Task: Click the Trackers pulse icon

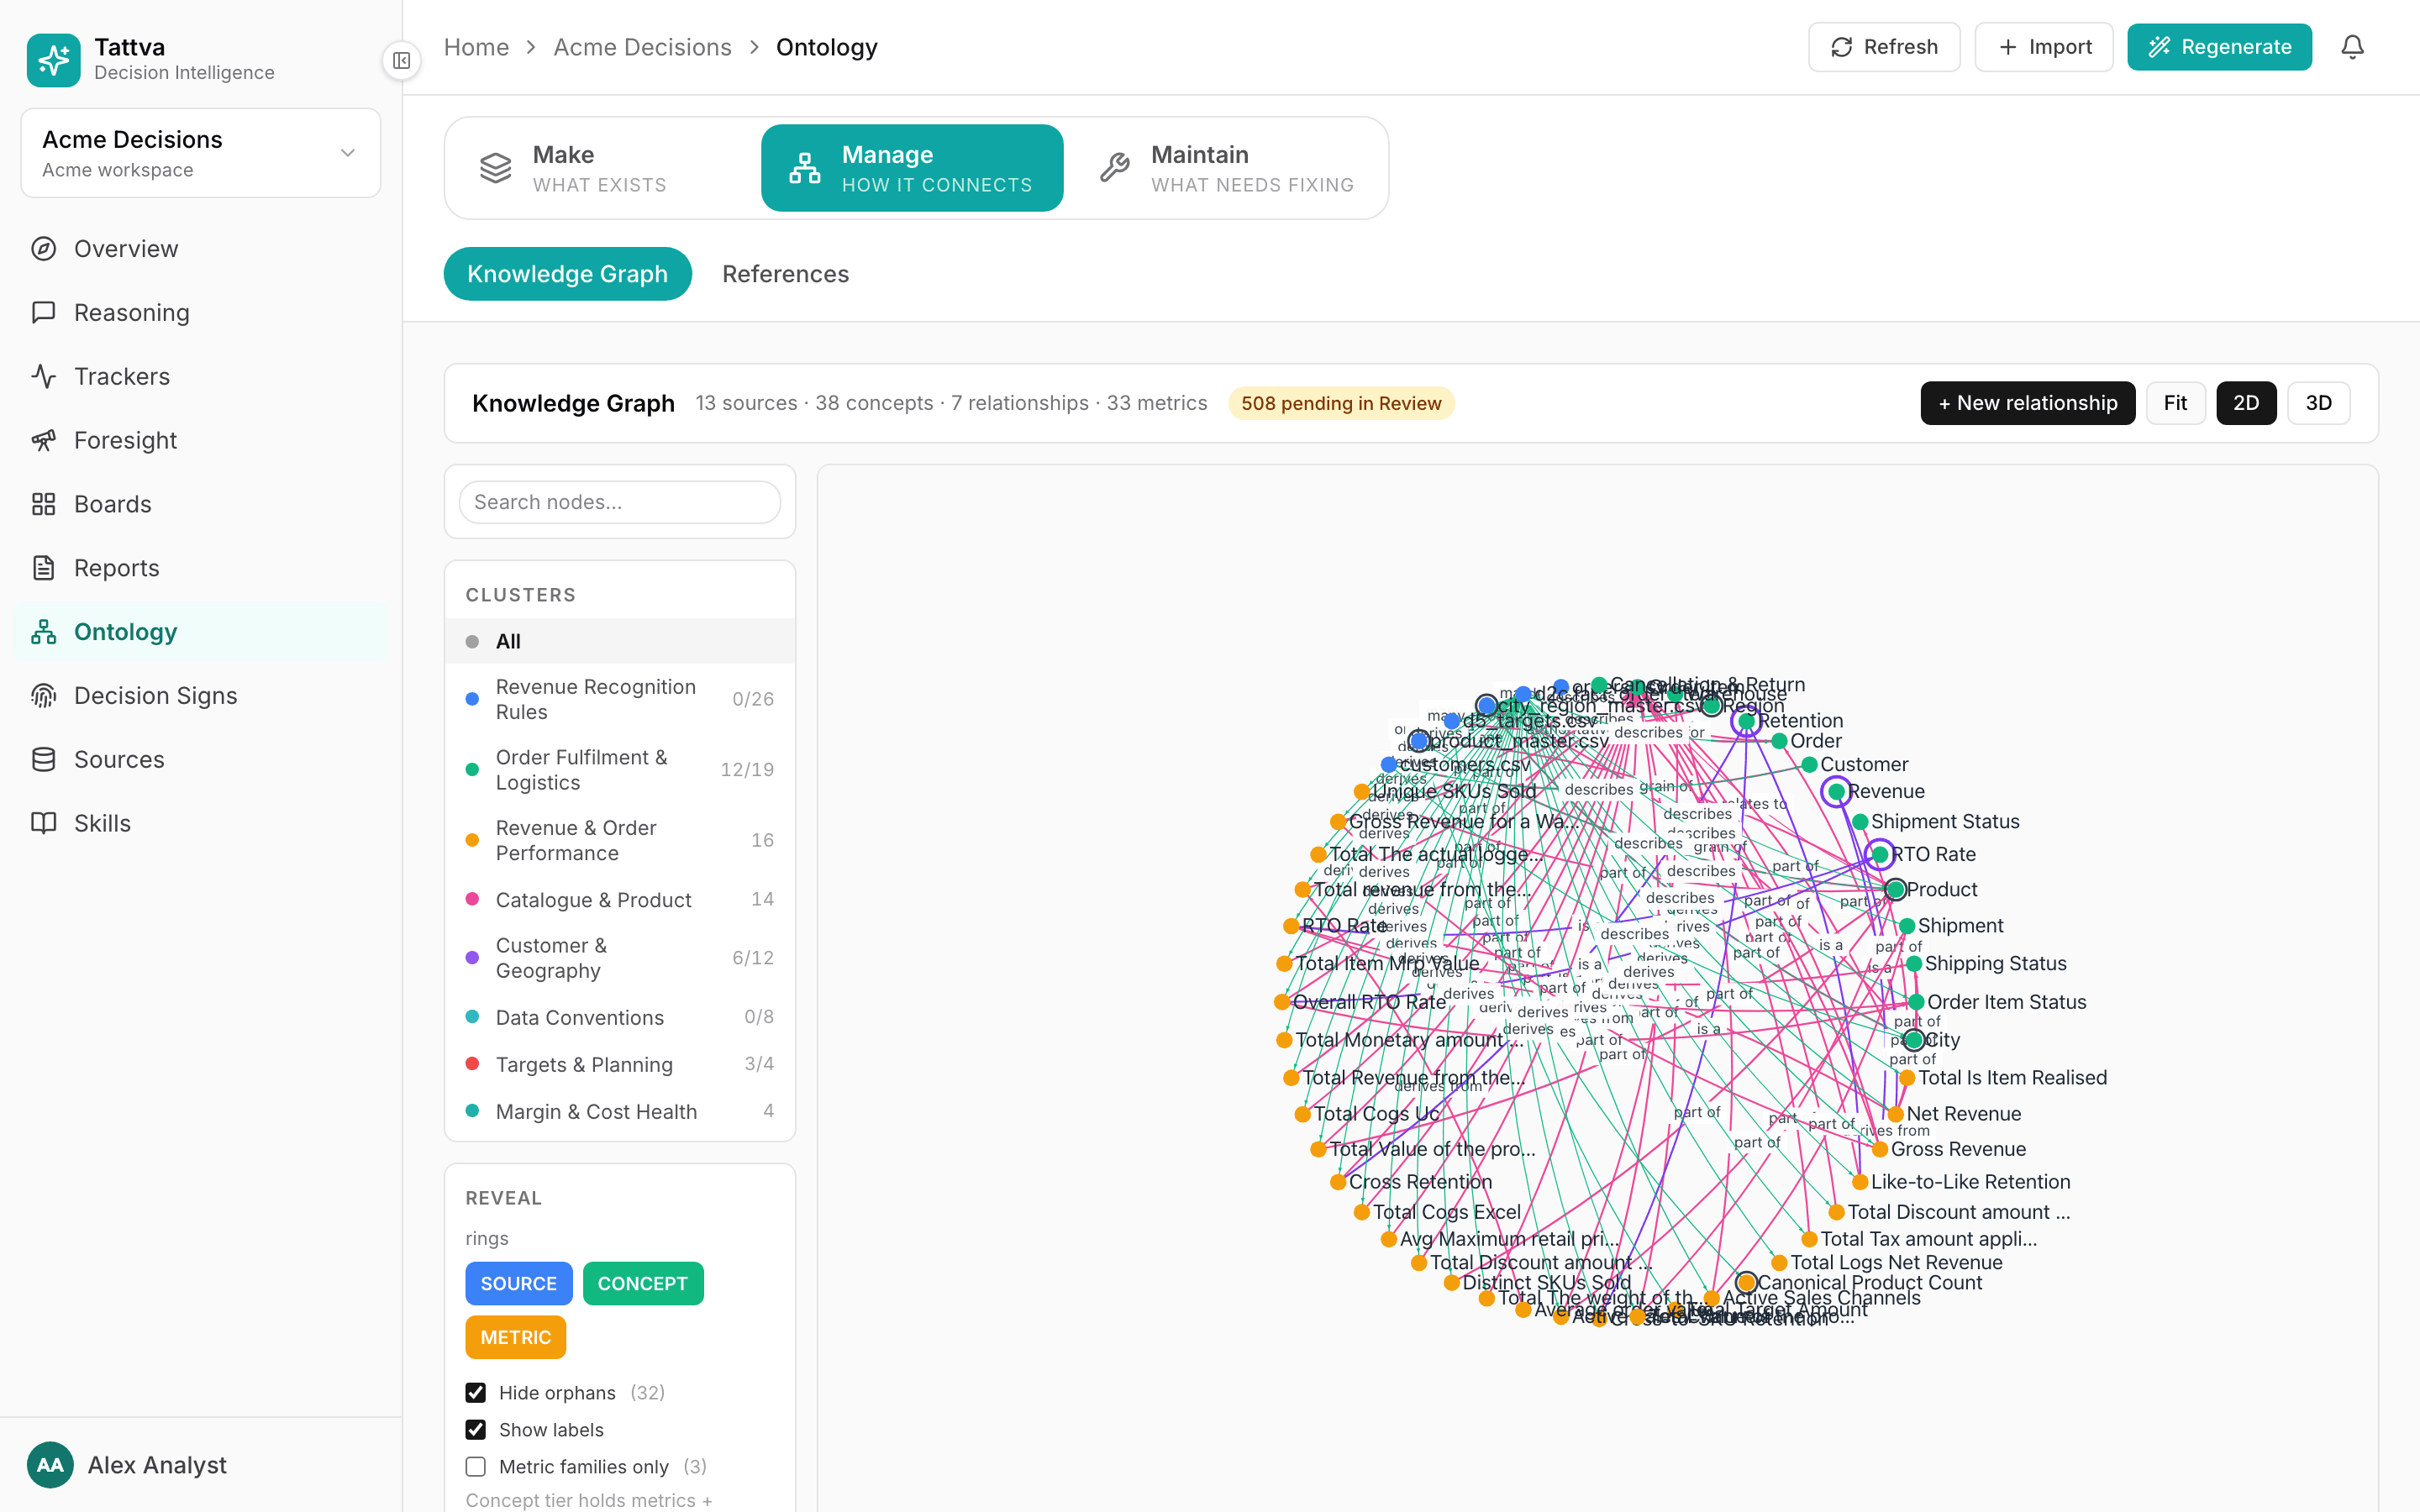Action: [x=43, y=376]
